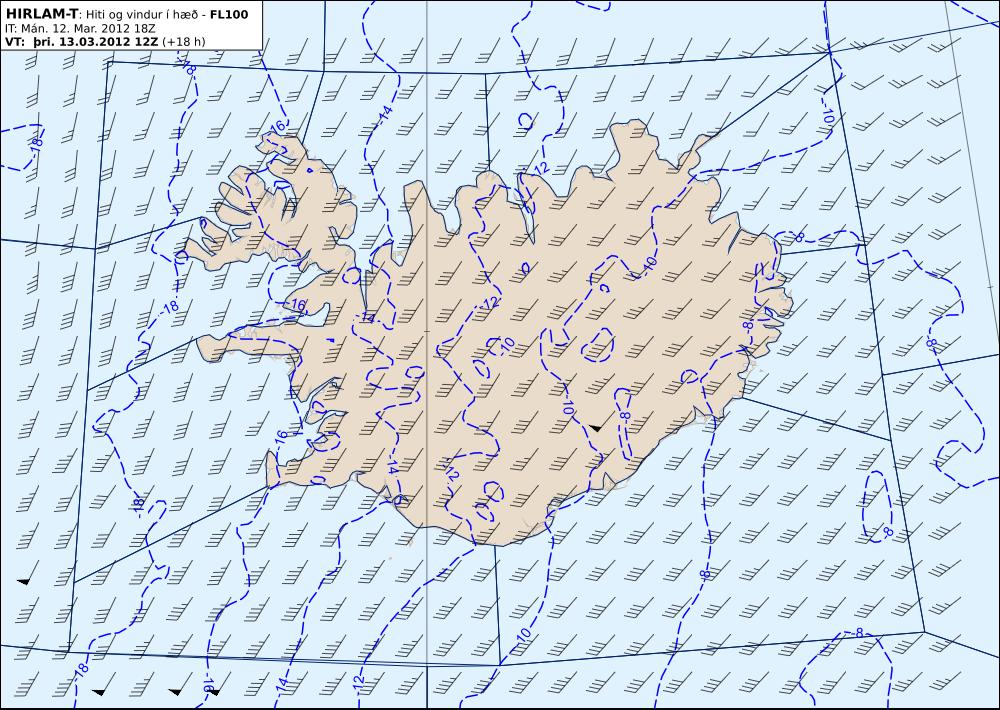Click the 'Hiti og vindur í hæð' text
The width and height of the screenshot is (1000, 710).
point(142,14)
